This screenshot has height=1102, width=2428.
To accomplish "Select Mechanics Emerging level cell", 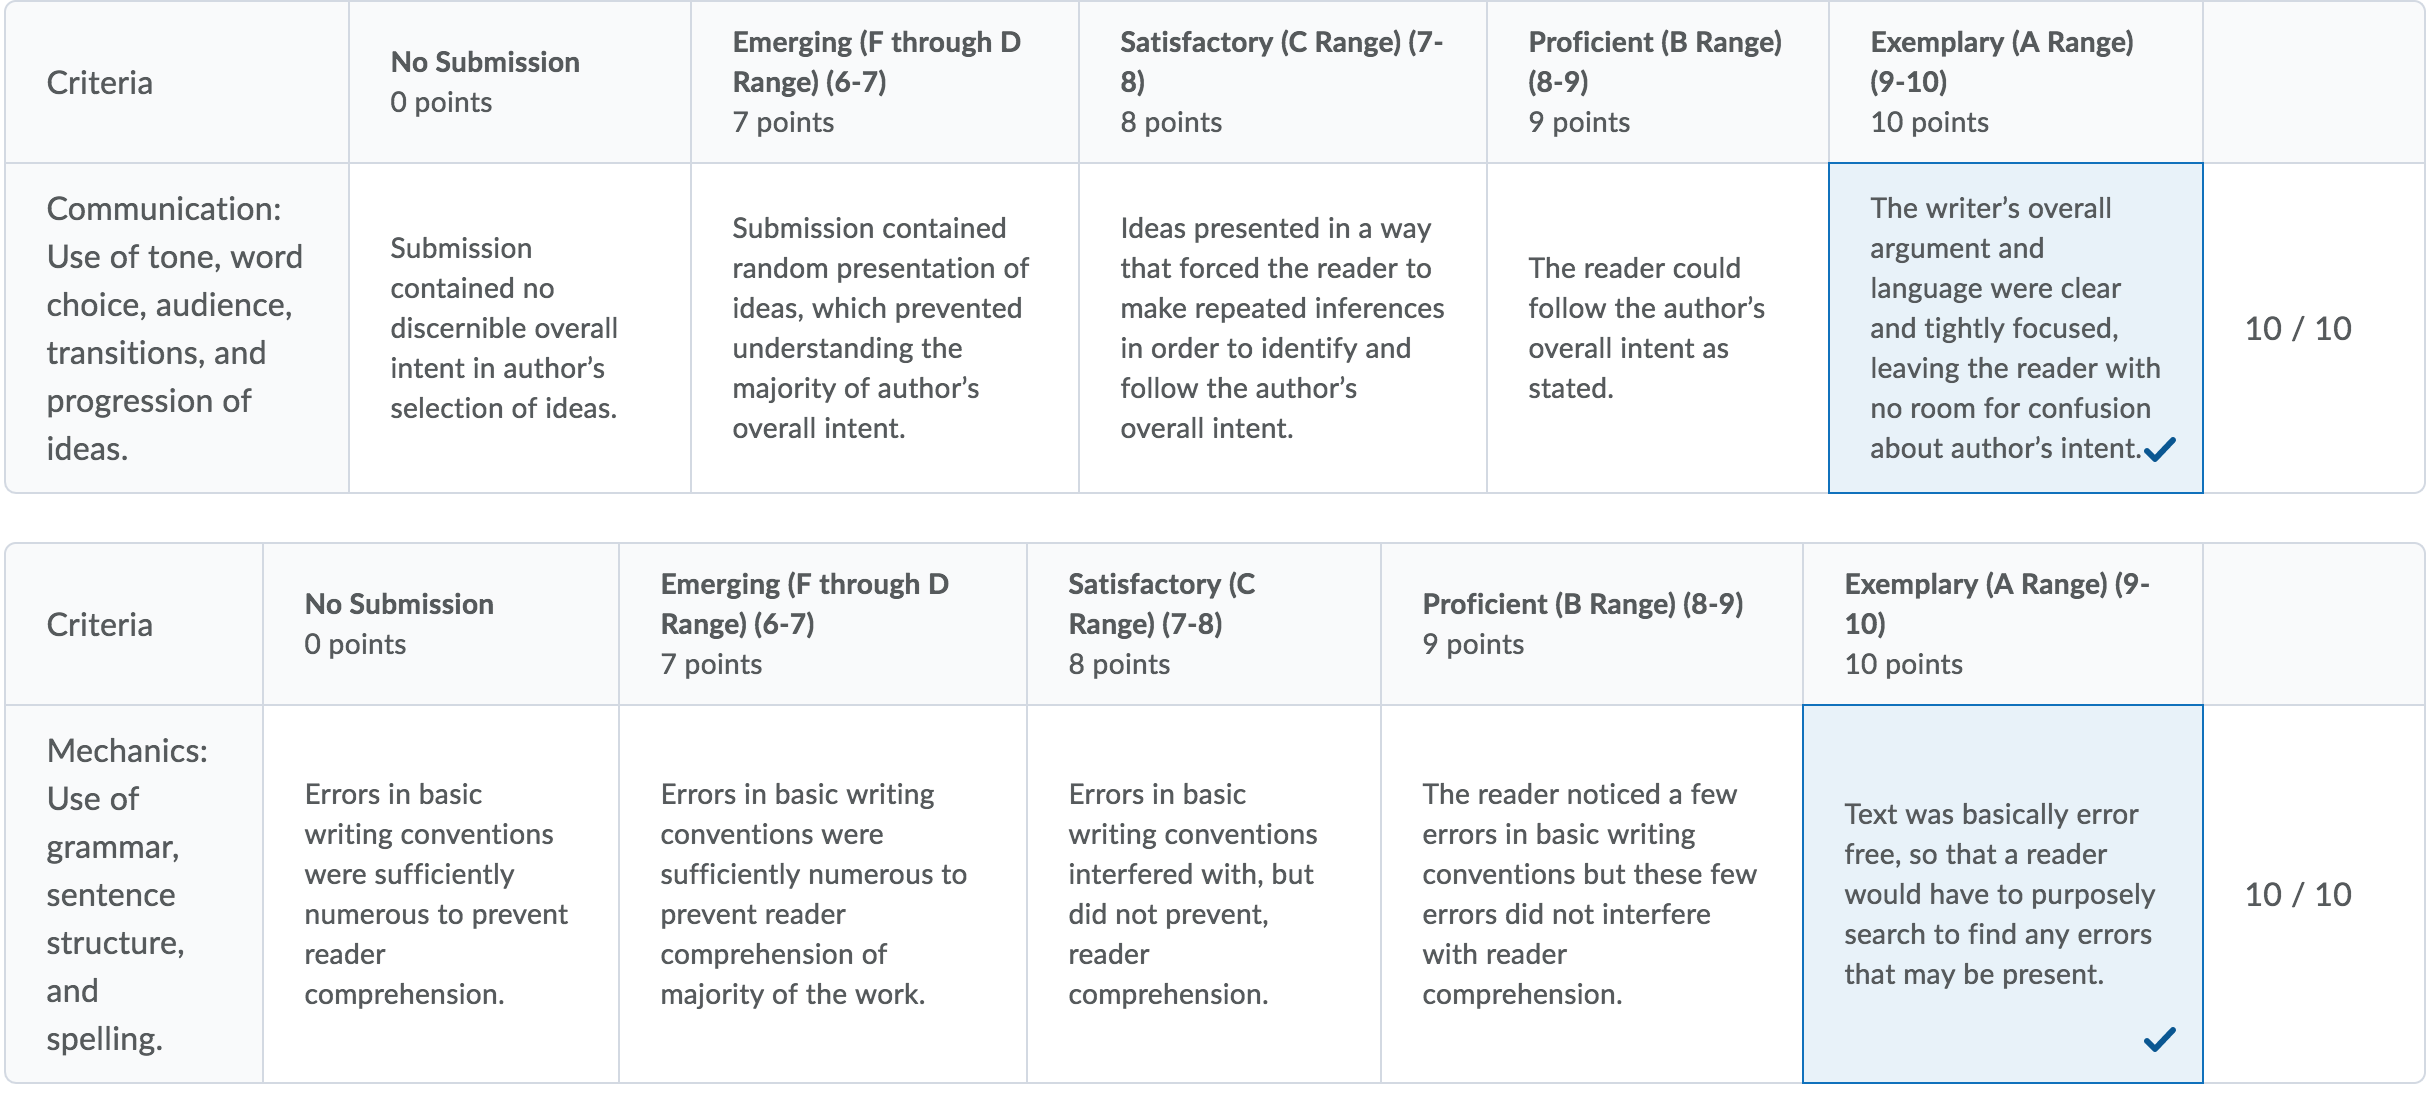I will click(822, 894).
